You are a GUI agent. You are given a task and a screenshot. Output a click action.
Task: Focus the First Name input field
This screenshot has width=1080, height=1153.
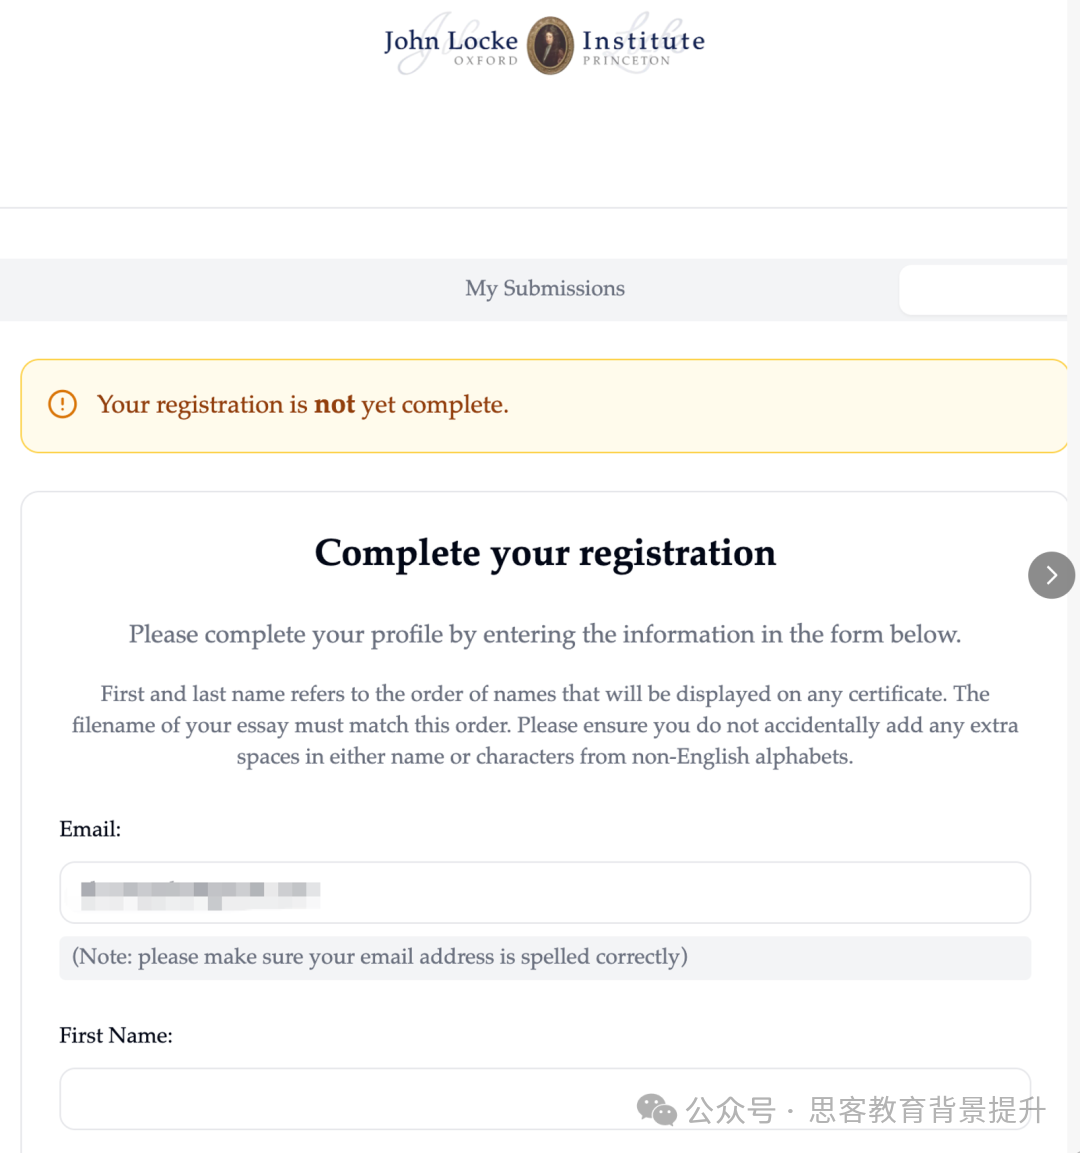click(340, 1098)
